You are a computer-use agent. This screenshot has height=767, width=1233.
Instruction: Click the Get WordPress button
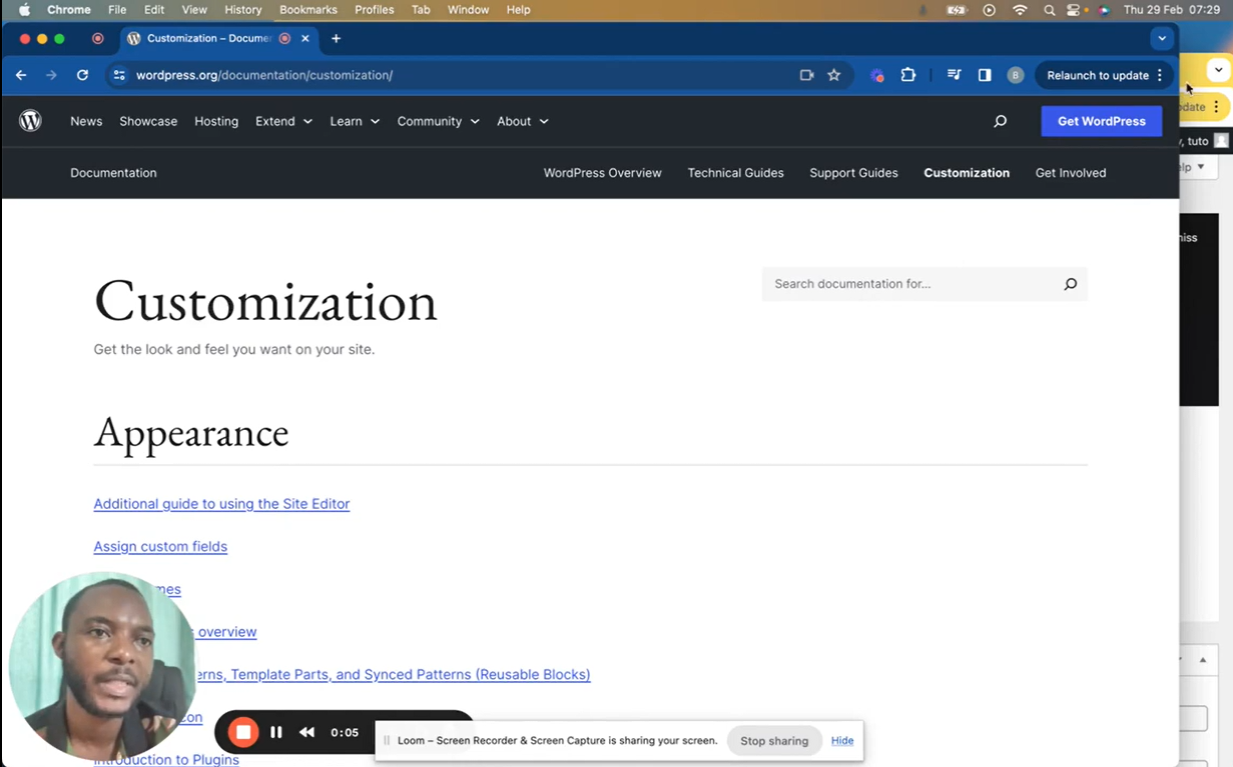click(x=1101, y=121)
